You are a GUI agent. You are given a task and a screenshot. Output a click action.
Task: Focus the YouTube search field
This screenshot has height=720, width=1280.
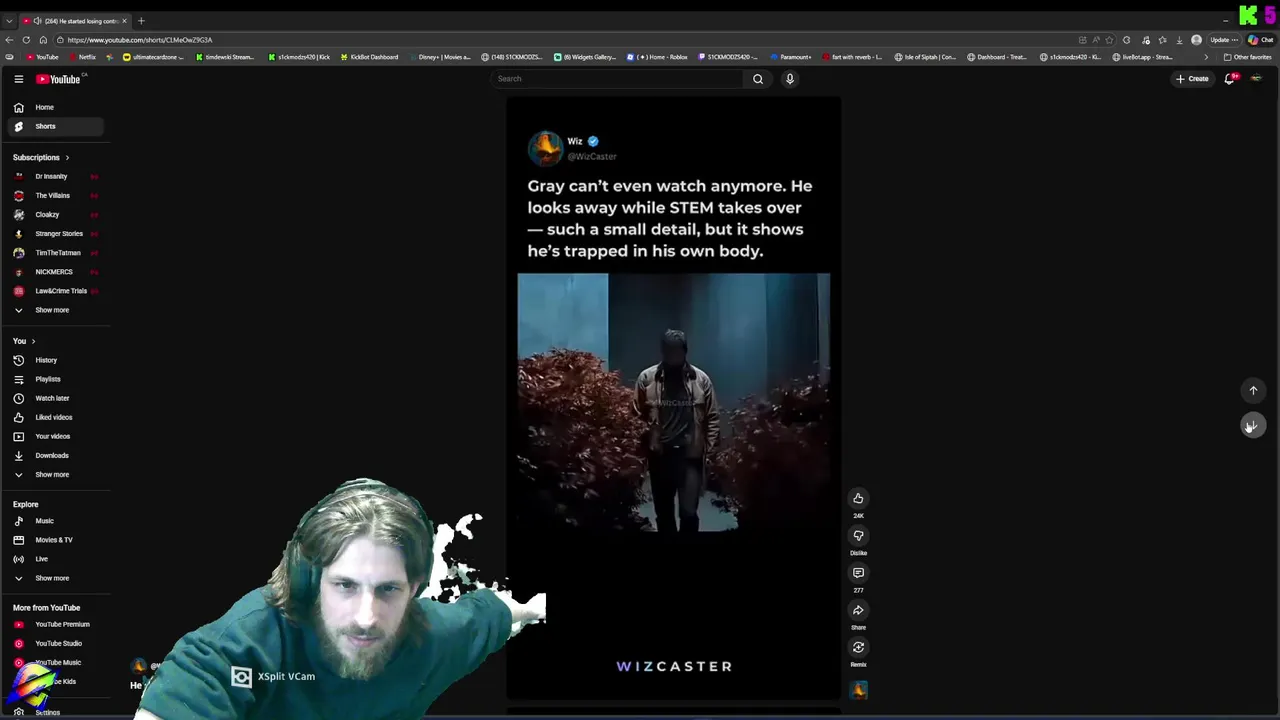click(x=617, y=79)
